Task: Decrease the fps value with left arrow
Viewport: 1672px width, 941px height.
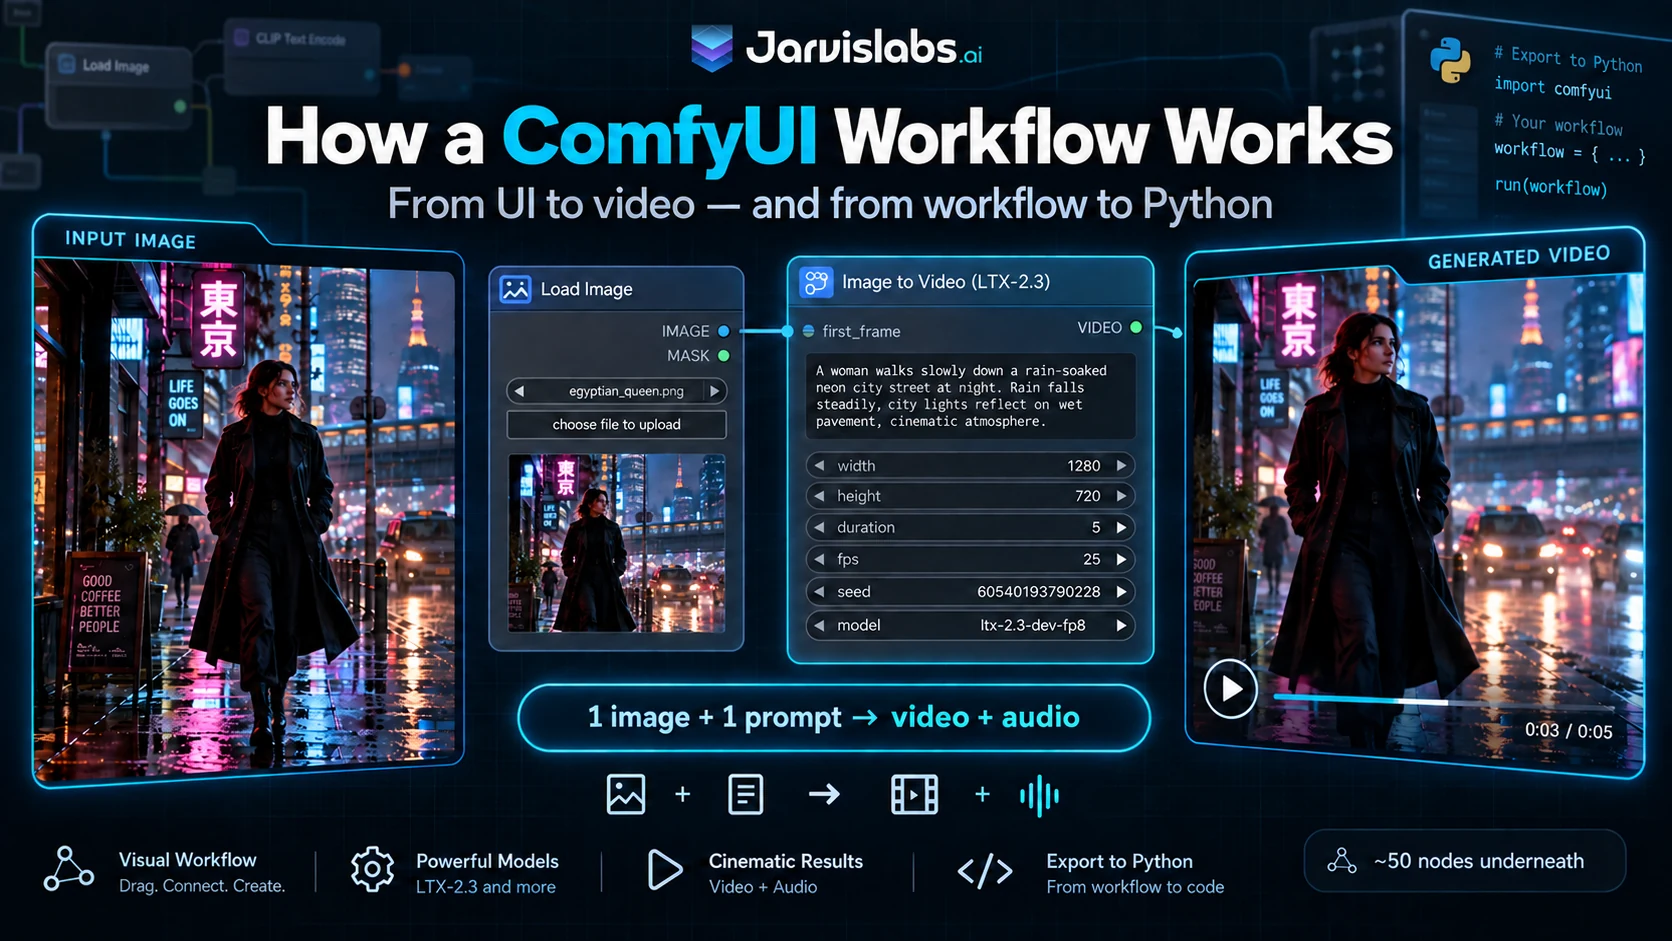Action: click(820, 559)
